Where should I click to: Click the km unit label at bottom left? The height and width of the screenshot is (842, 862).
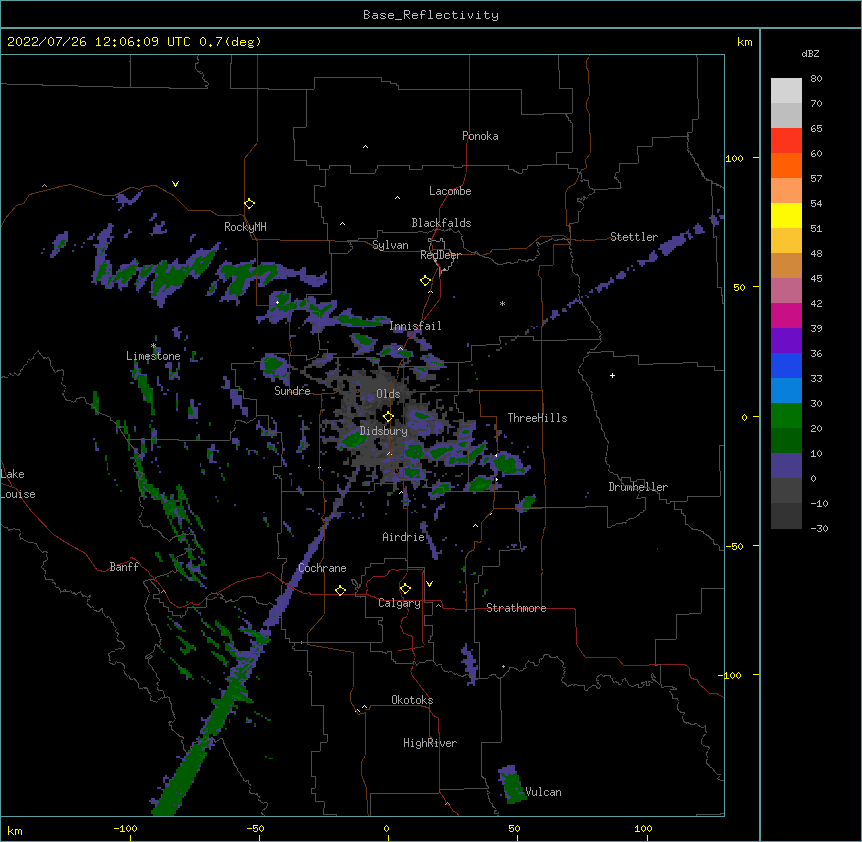click(15, 831)
